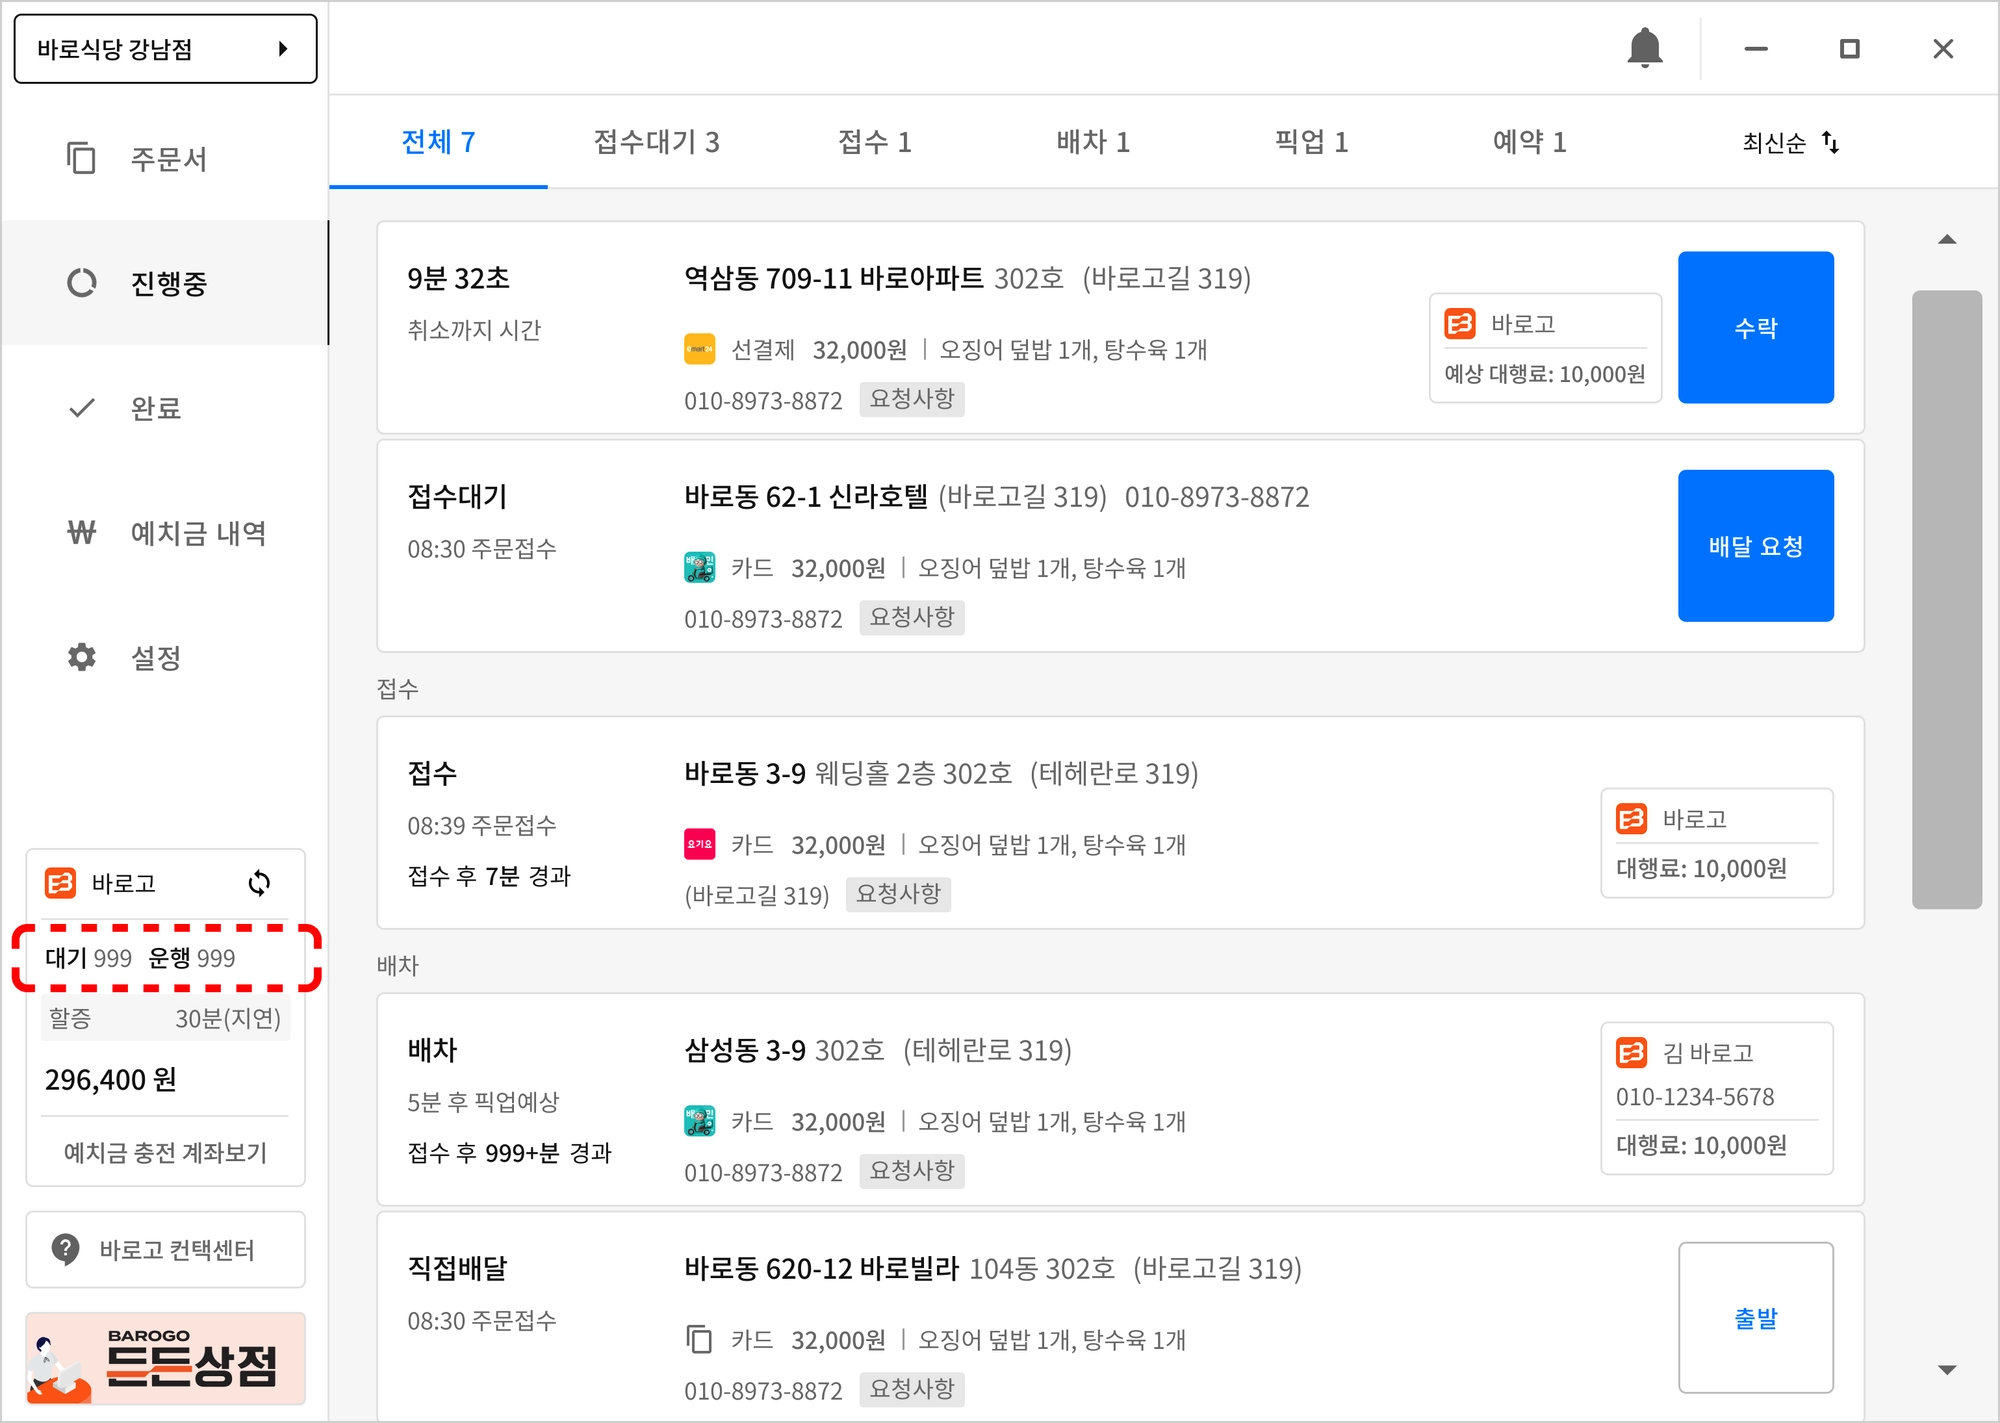The width and height of the screenshot is (2000, 1423).
Task: Show 요청사항 for the 역삼동 order
Action: [911, 399]
